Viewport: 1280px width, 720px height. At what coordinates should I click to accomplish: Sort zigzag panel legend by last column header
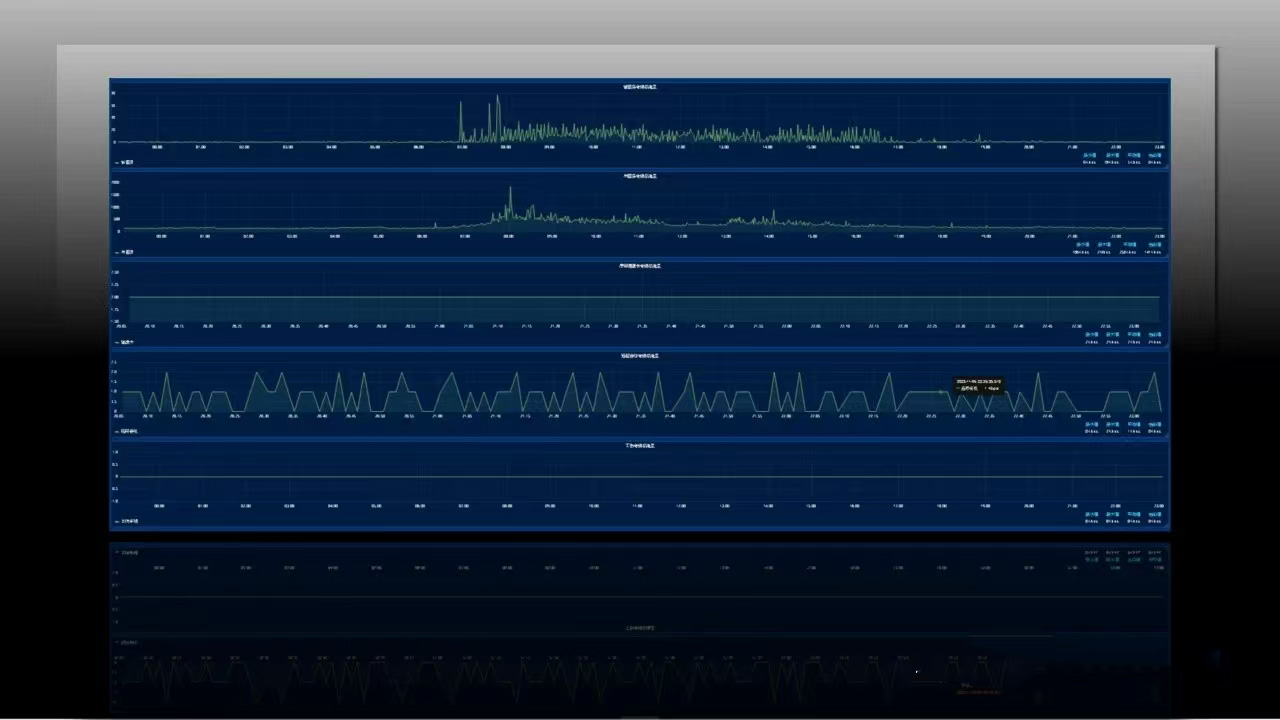pos(1155,425)
